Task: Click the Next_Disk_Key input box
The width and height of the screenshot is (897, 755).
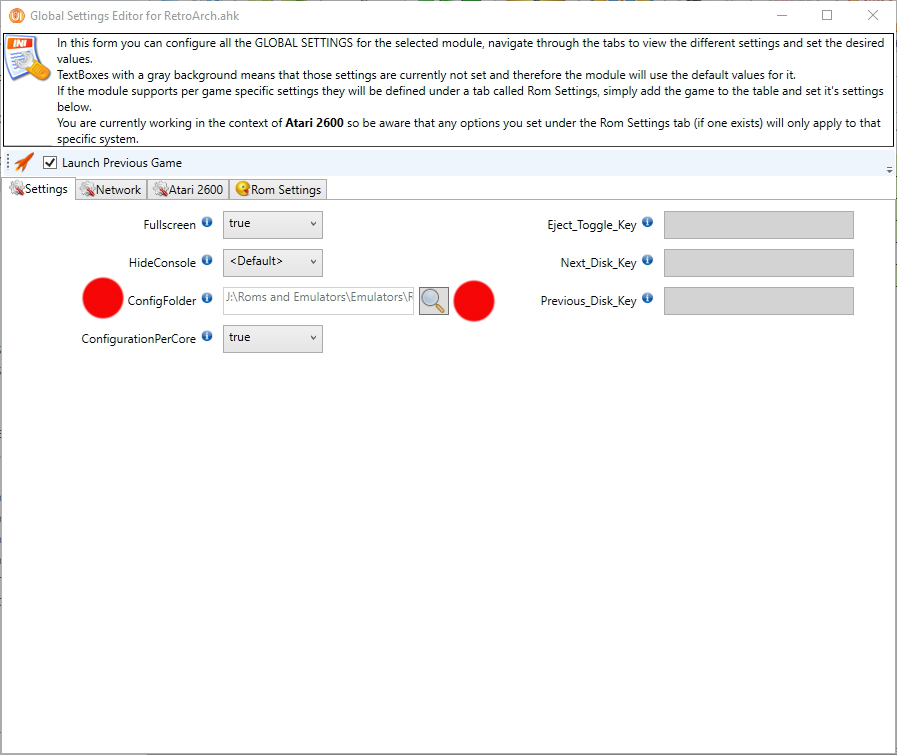Action: [x=758, y=263]
